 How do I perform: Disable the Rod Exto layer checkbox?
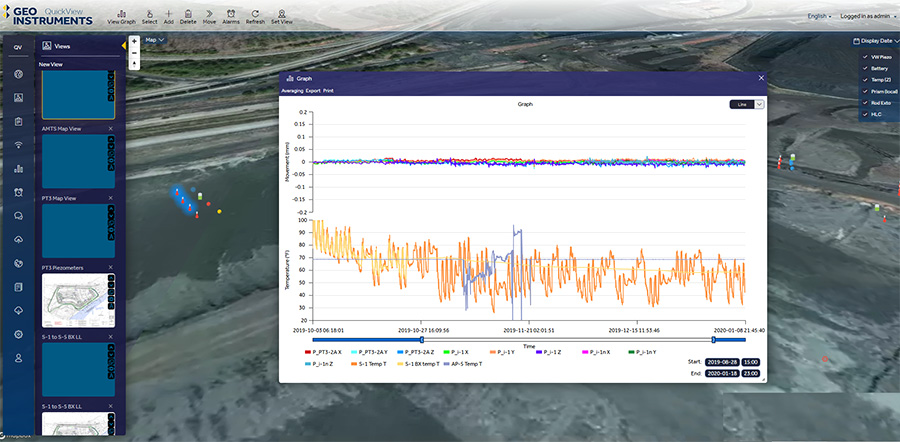pyautogui.click(x=865, y=103)
